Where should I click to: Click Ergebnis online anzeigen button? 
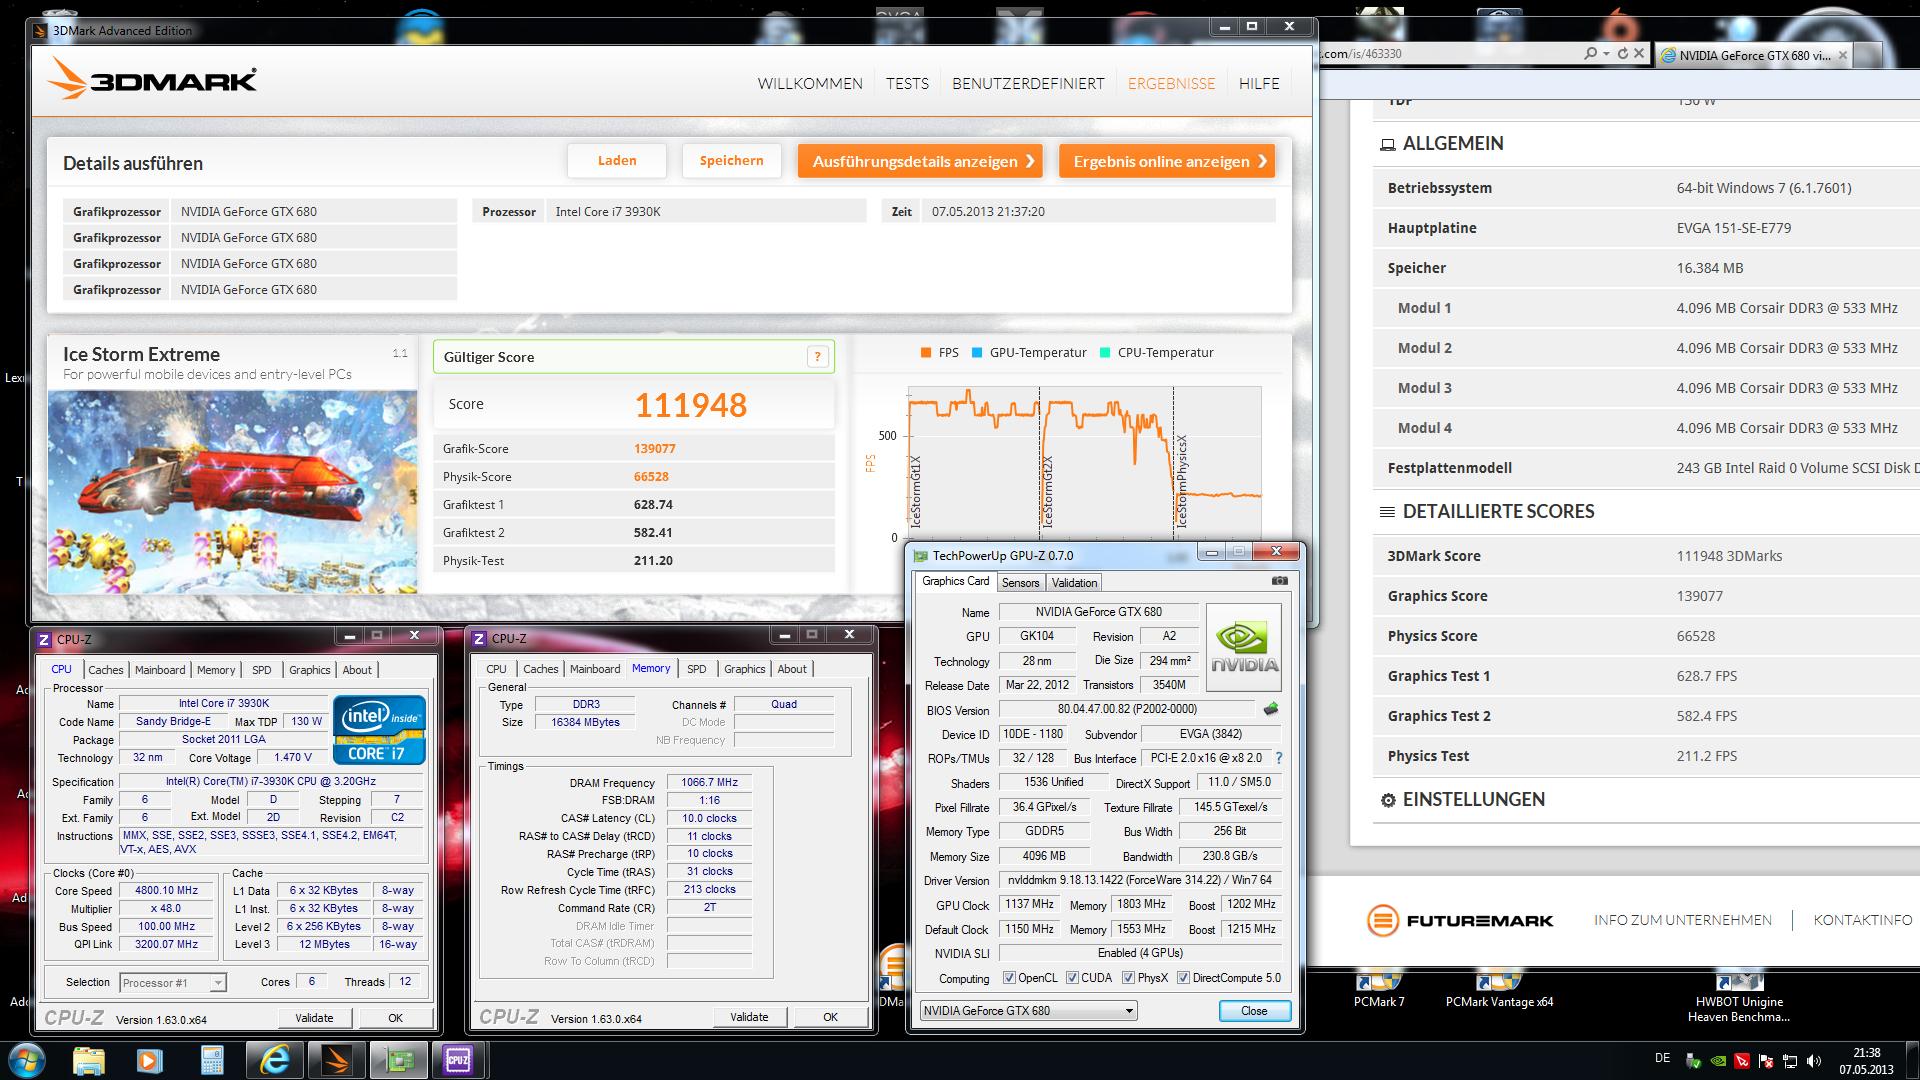pyautogui.click(x=1167, y=161)
